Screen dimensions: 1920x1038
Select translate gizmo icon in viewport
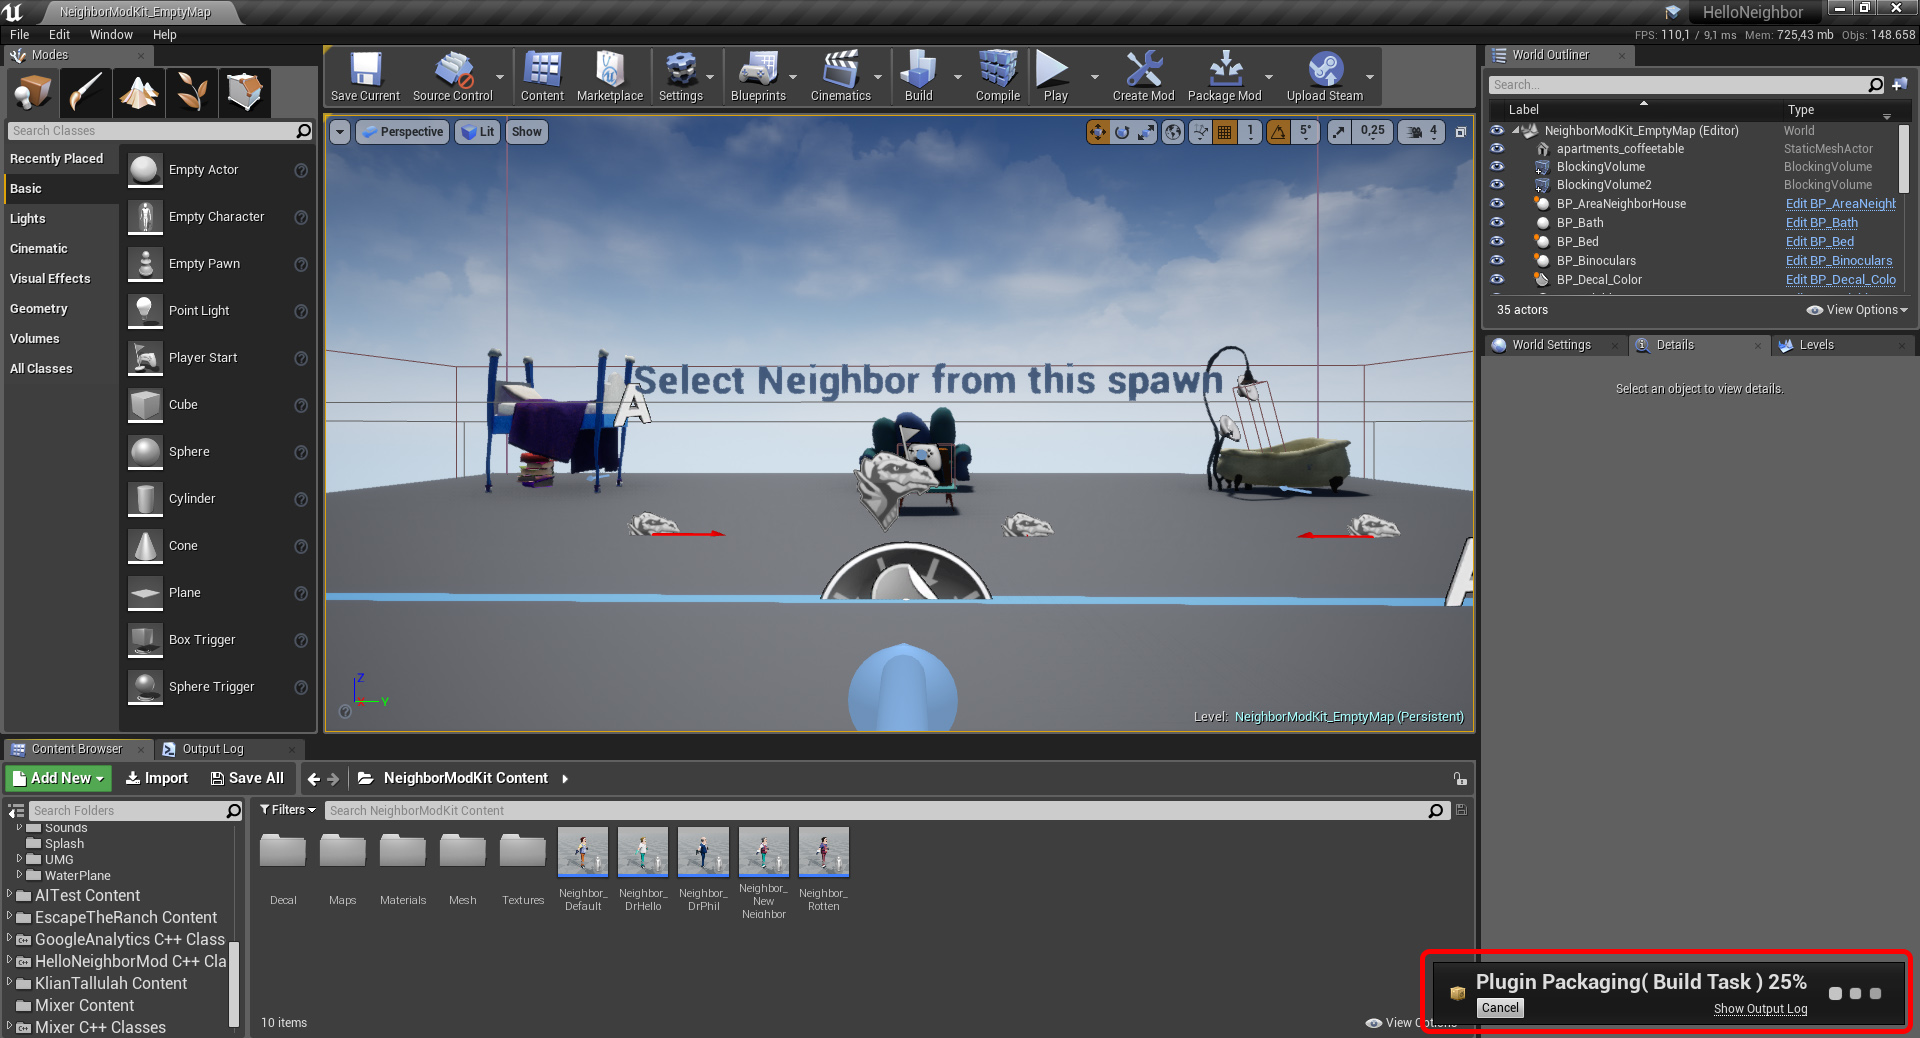click(x=1098, y=132)
